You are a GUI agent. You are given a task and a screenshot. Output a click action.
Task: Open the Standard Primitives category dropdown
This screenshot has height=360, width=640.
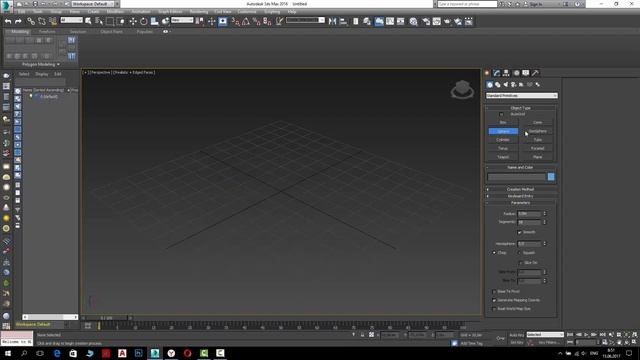tap(522, 96)
